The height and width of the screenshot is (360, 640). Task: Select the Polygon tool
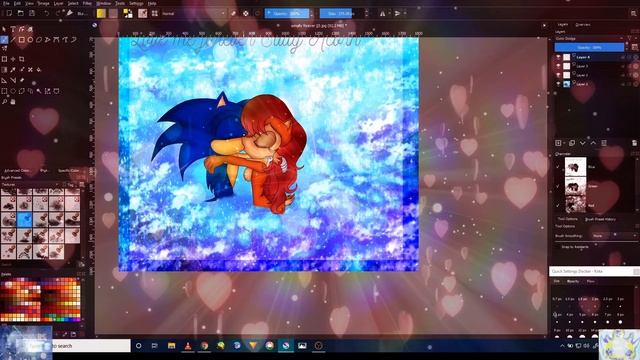click(38, 40)
